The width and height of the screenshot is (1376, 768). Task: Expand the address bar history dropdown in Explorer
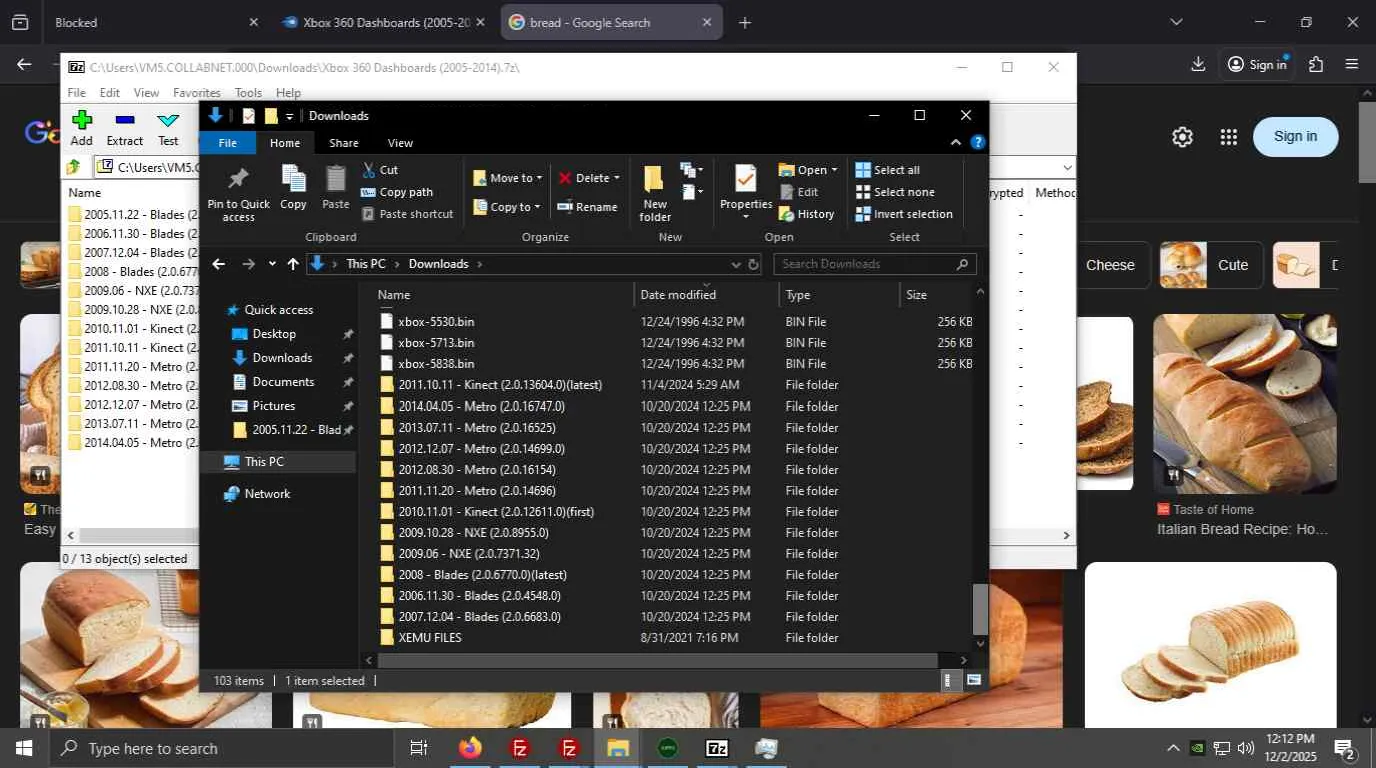[736, 264]
